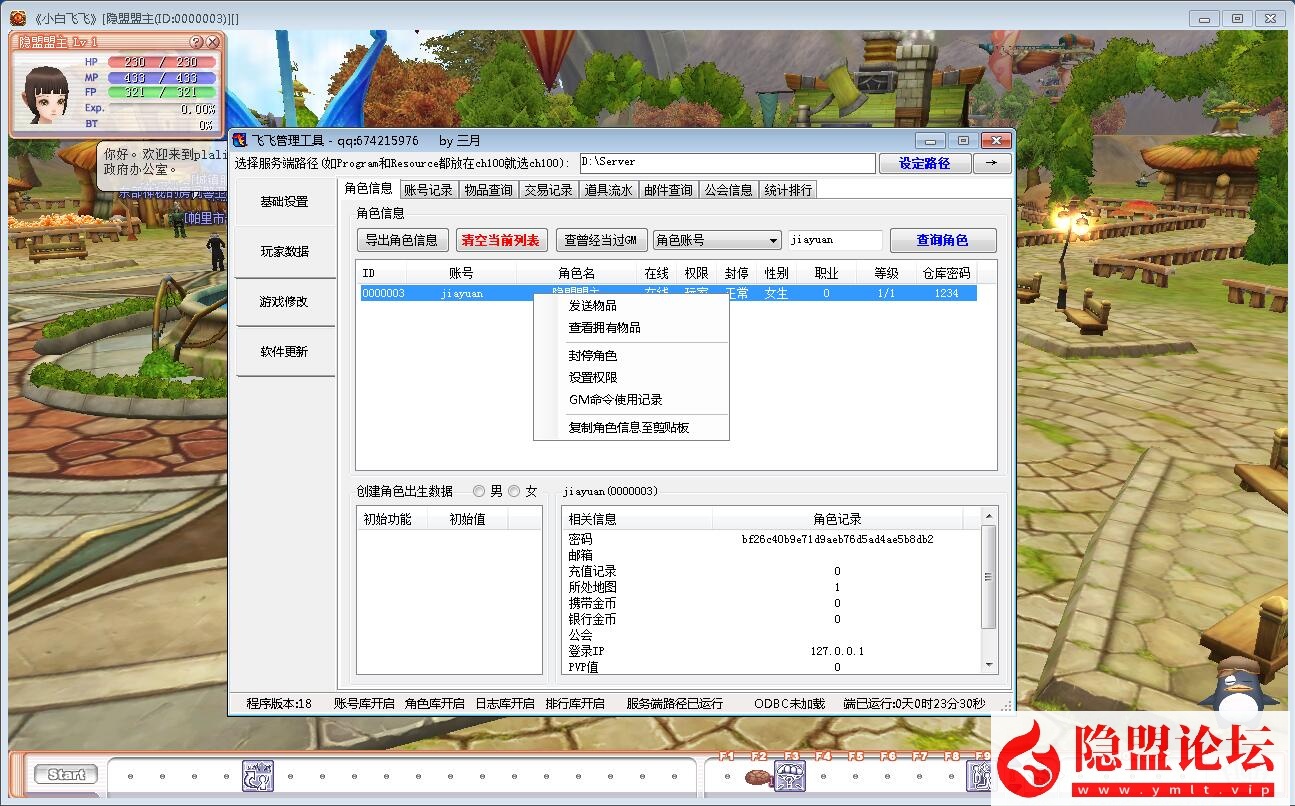Image resolution: width=1295 pixels, height=806 pixels.
Task: Click the 飞飞管理工具 title bar icon
Action: click(x=240, y=141)
